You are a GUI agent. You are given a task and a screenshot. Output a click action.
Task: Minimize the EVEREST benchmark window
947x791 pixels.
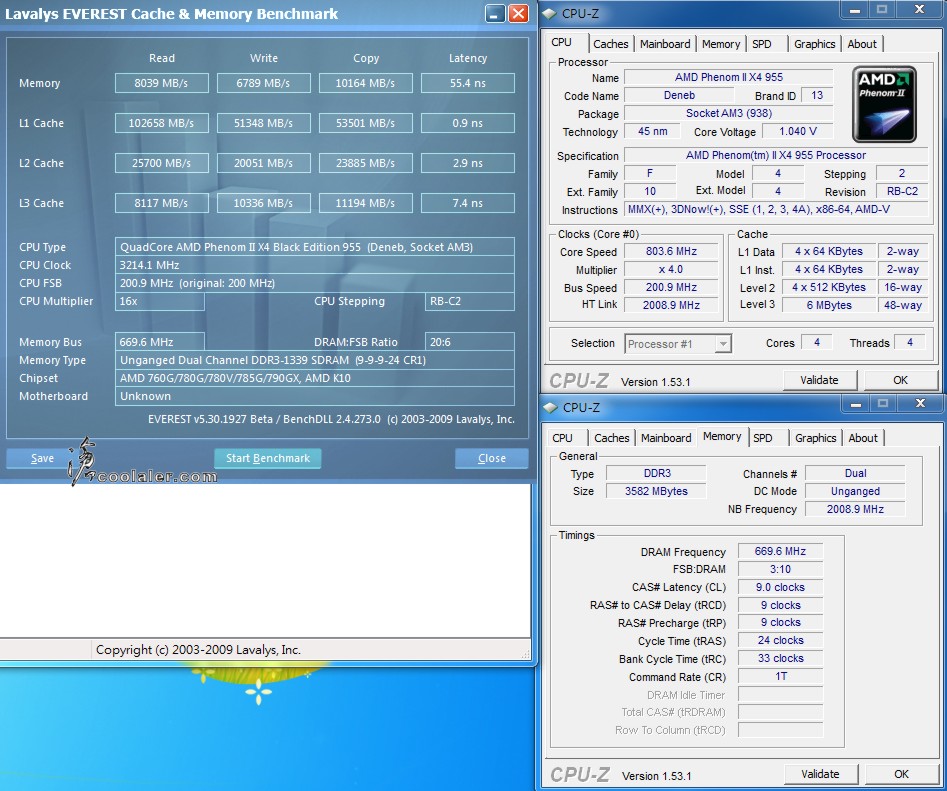pyautogui.click(x=495, y=13)
